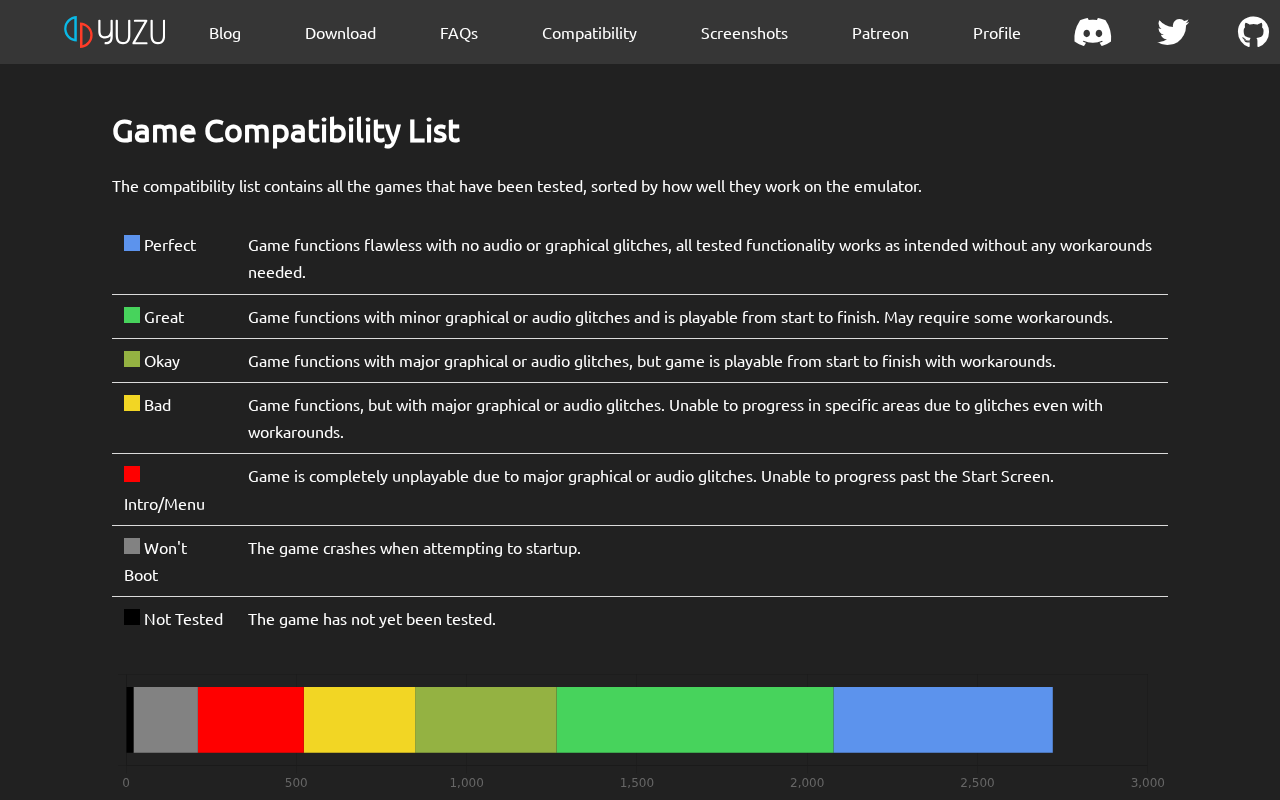Click the gray Won't Boot legend square
Viewport: 1280px width, 800px height.
click(132, 546)
